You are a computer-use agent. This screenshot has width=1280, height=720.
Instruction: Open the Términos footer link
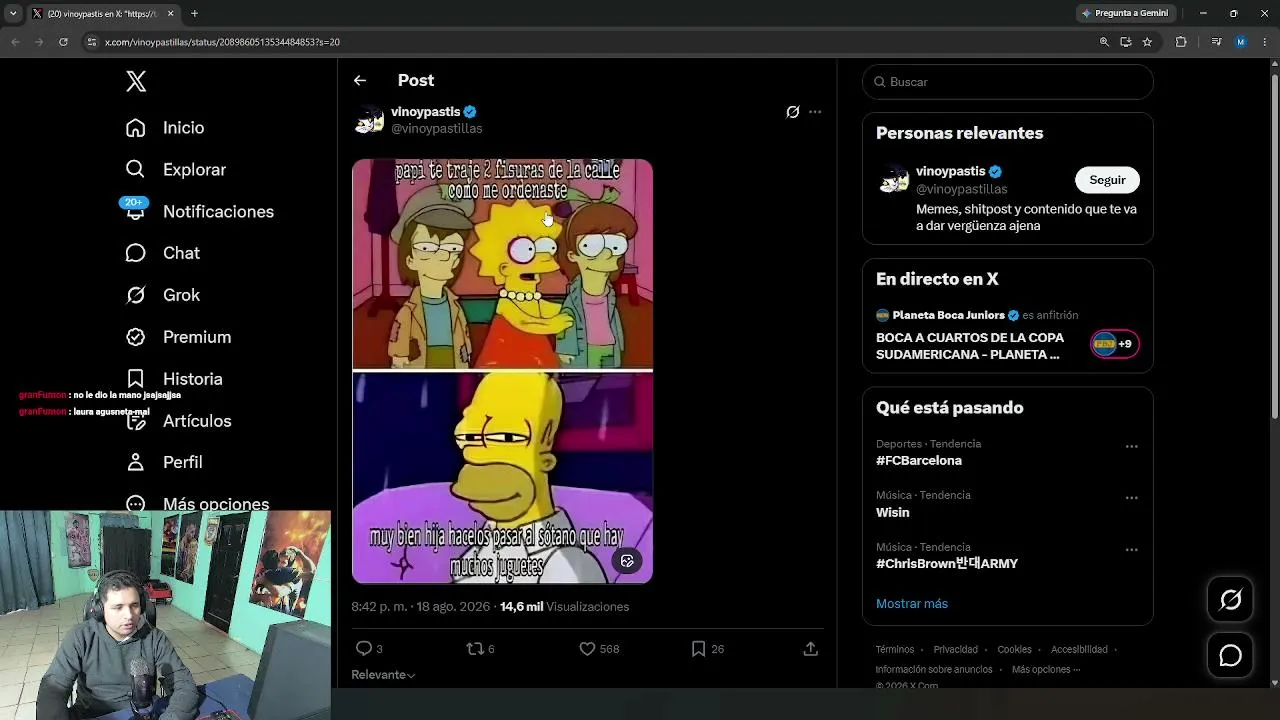tap(895, 649)
